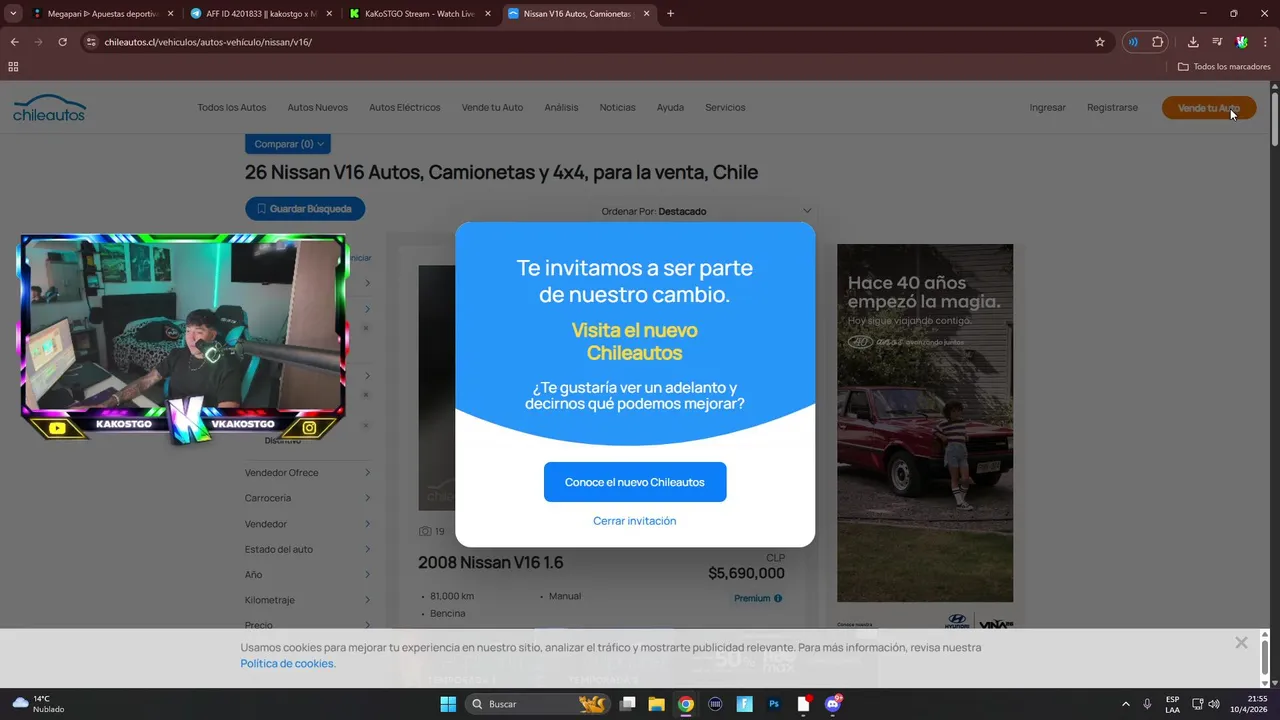Expand the Estado del auto filter
The image size is (1280, 720).
308,549
